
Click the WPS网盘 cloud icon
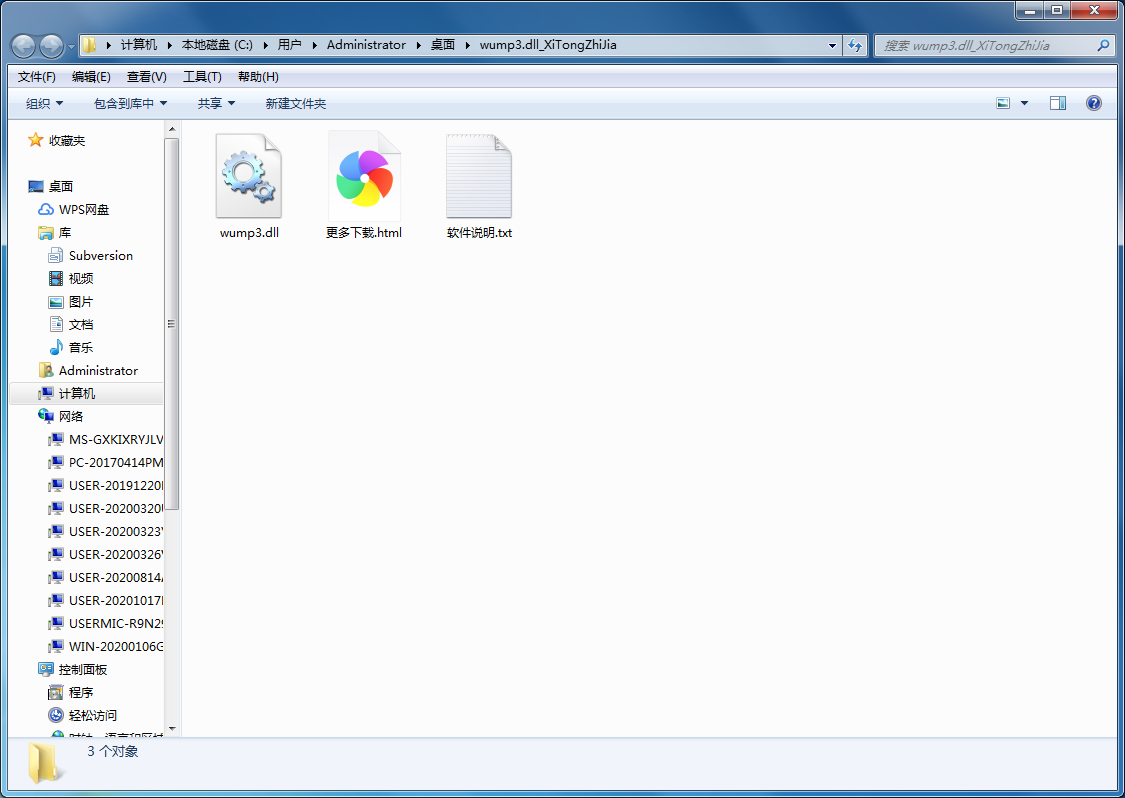46,210
